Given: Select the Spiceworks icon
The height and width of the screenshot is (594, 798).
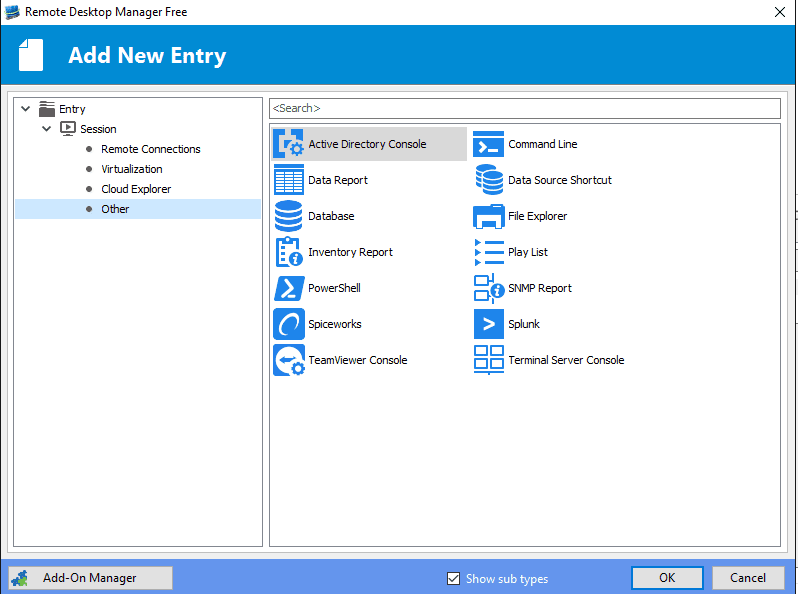Looking at the screenshot, I should tap(289, 324).
